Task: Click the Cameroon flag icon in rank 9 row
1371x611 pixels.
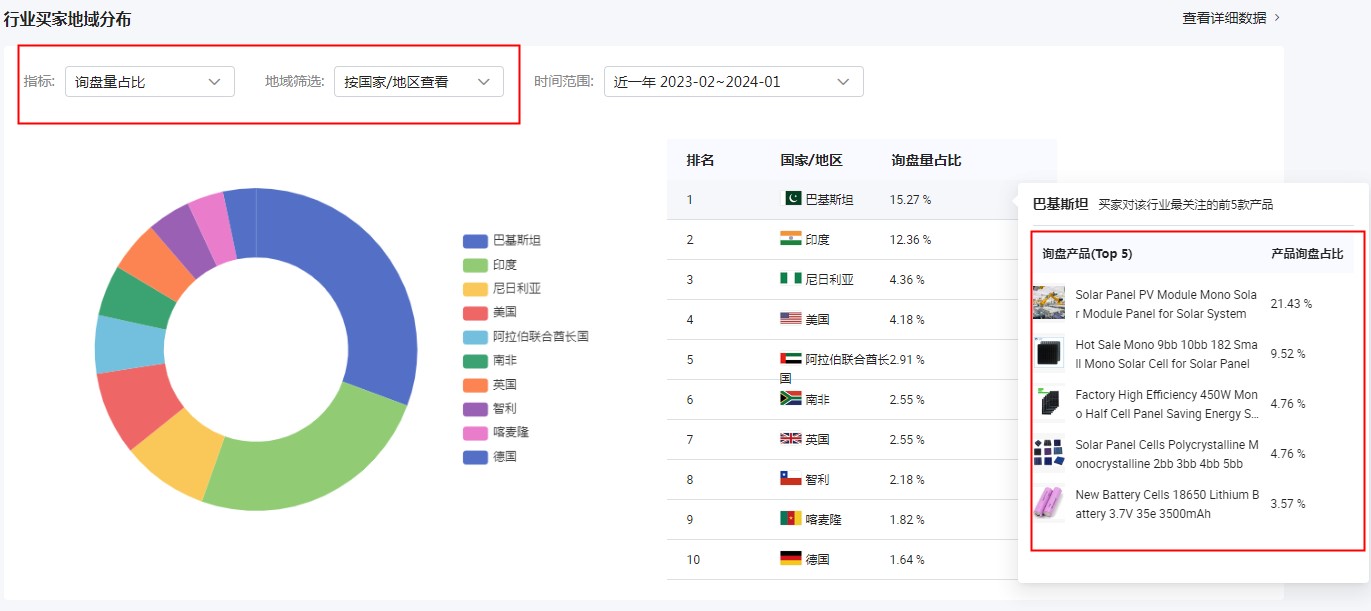Action: pyautogui.click(x=789, y=519)
